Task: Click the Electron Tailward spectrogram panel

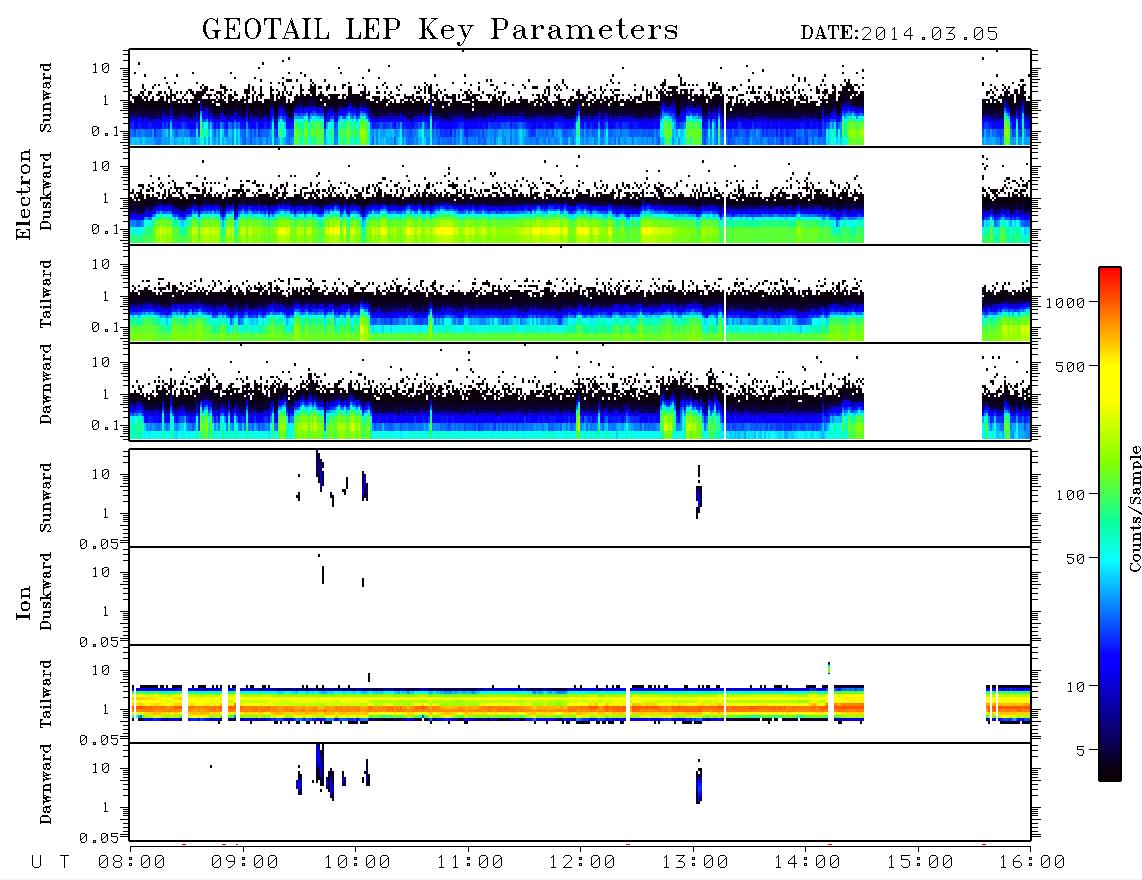Action: pos(580,294)
